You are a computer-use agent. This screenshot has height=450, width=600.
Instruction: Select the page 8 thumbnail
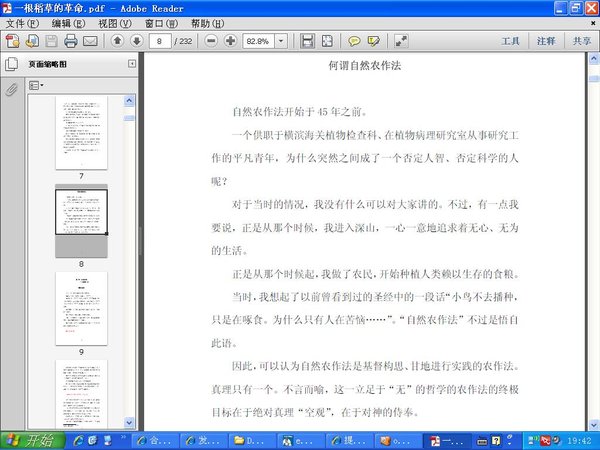coord(82,221)
